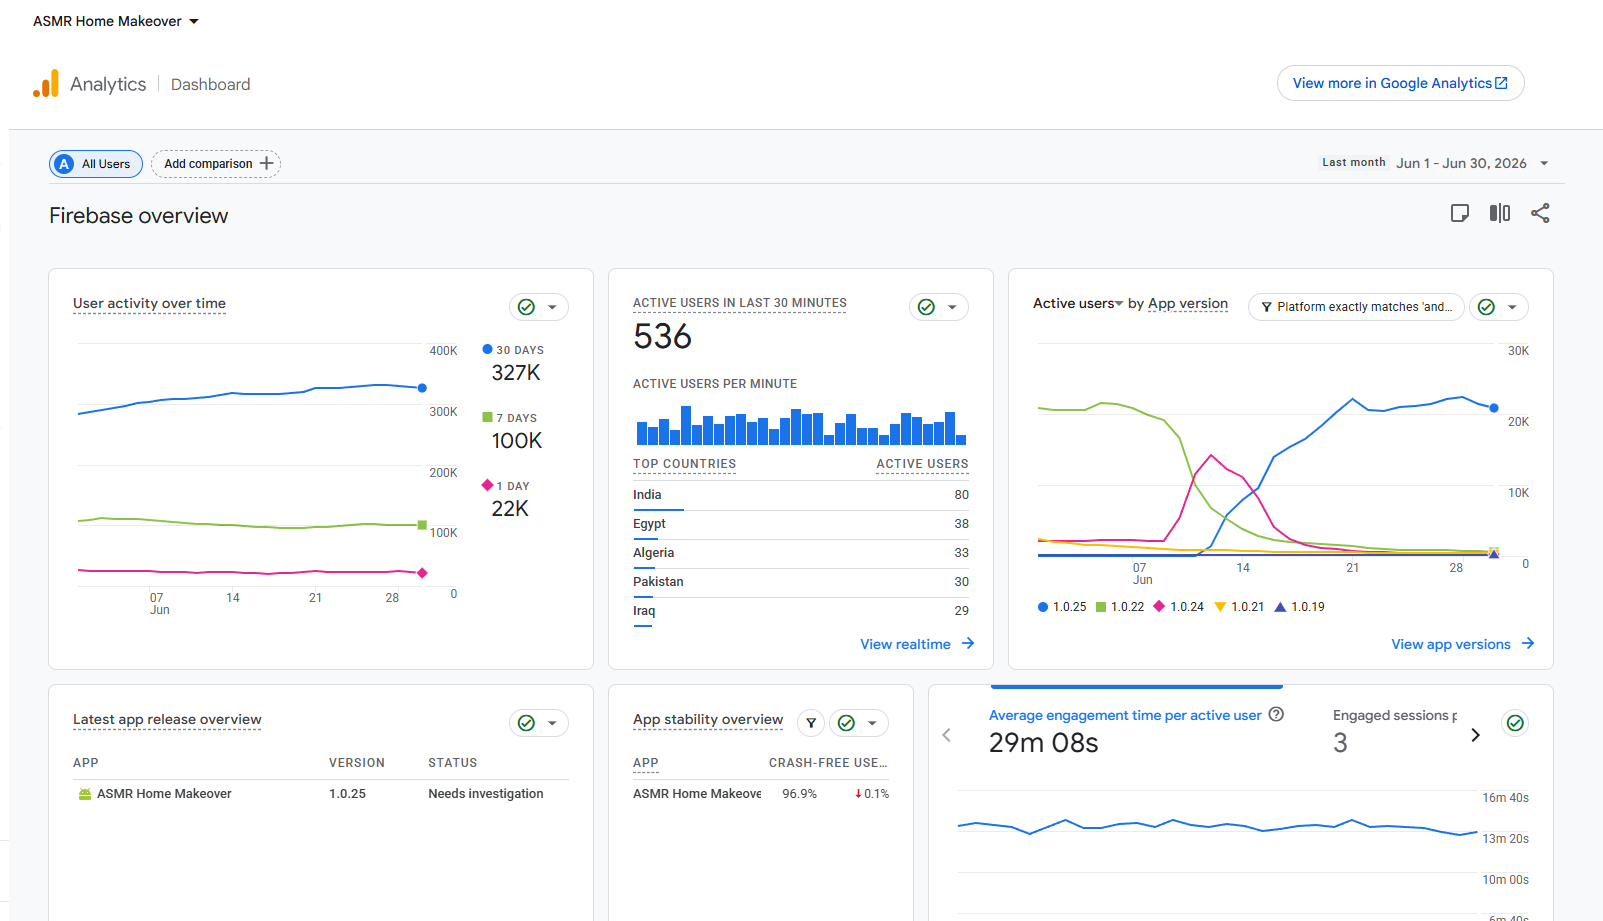Click the previous metric arrow in engagement card
1603x921 pixels.
pos(947,735)
